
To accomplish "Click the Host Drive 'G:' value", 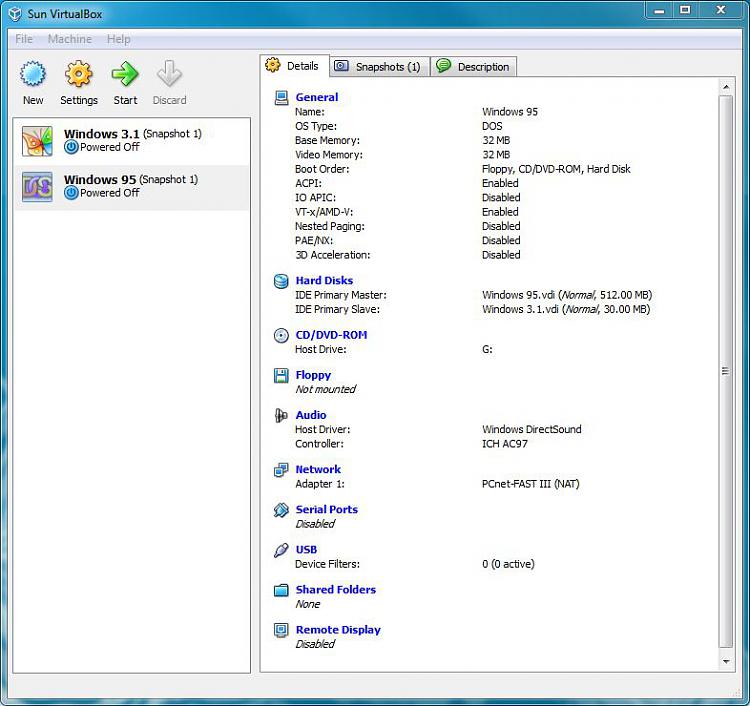I will click(487, 349).
